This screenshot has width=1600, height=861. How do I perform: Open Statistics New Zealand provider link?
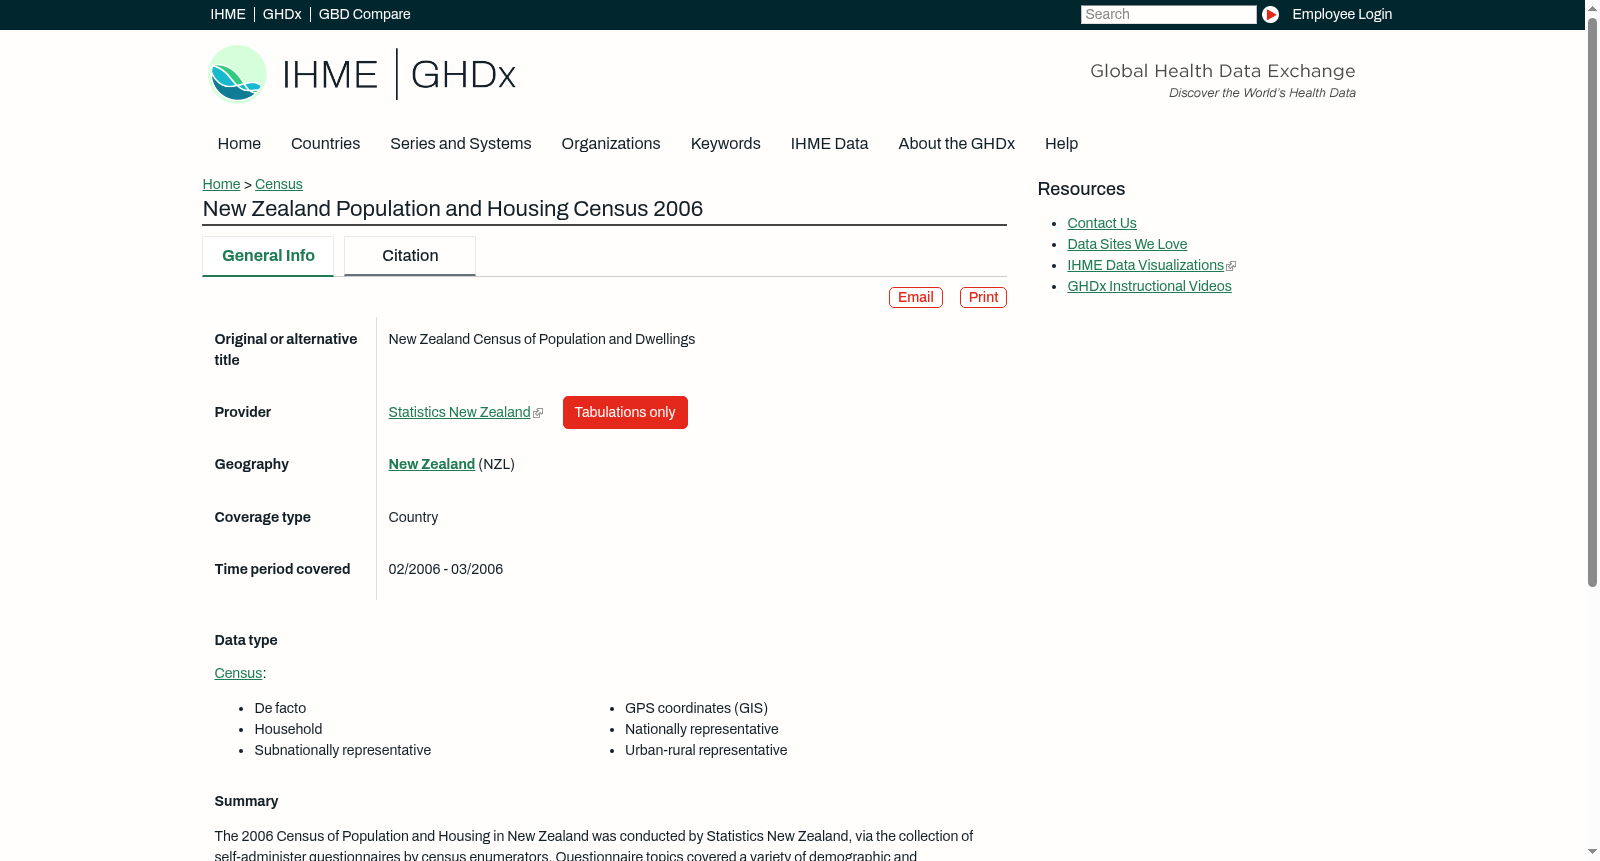coord(459,412)
